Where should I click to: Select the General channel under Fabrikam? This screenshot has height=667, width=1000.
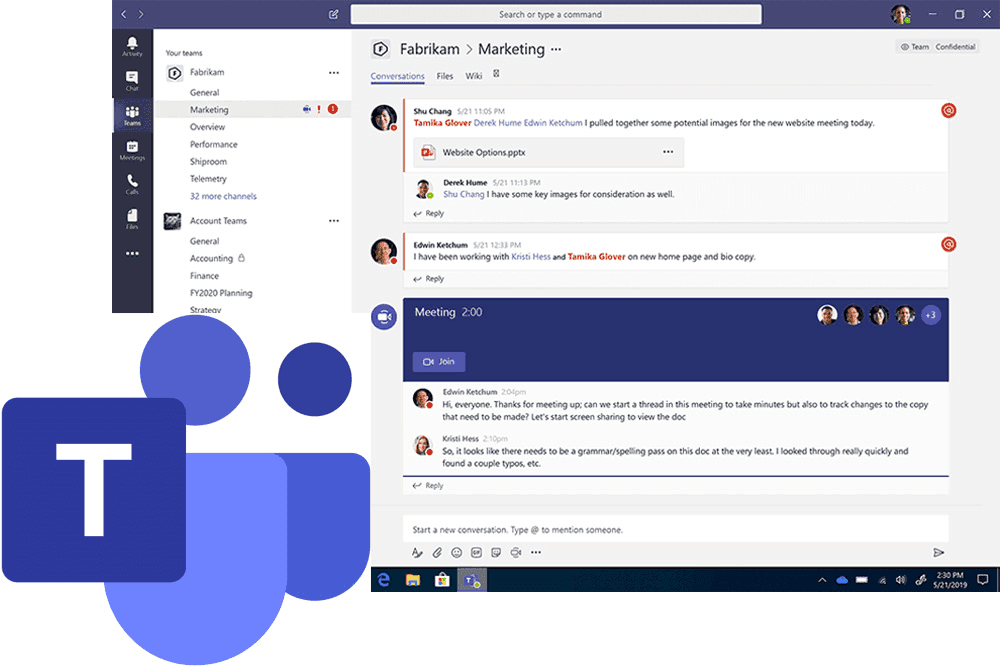[205, 92]
